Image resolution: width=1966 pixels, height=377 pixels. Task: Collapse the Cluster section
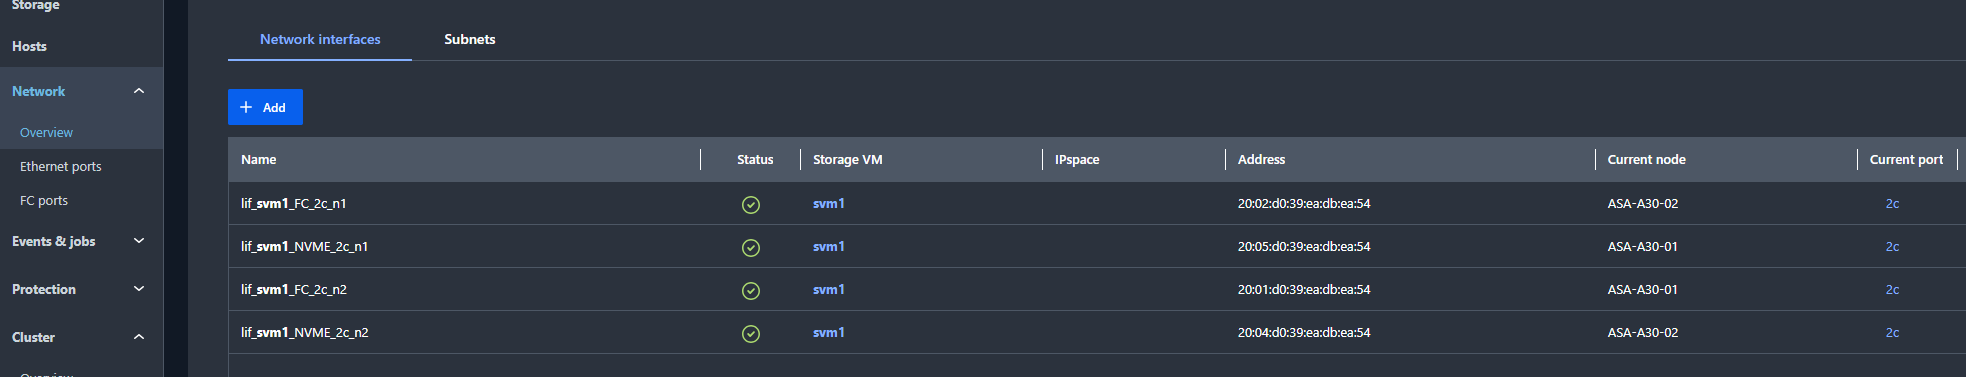pyautogui.click(x=139, y=337)
